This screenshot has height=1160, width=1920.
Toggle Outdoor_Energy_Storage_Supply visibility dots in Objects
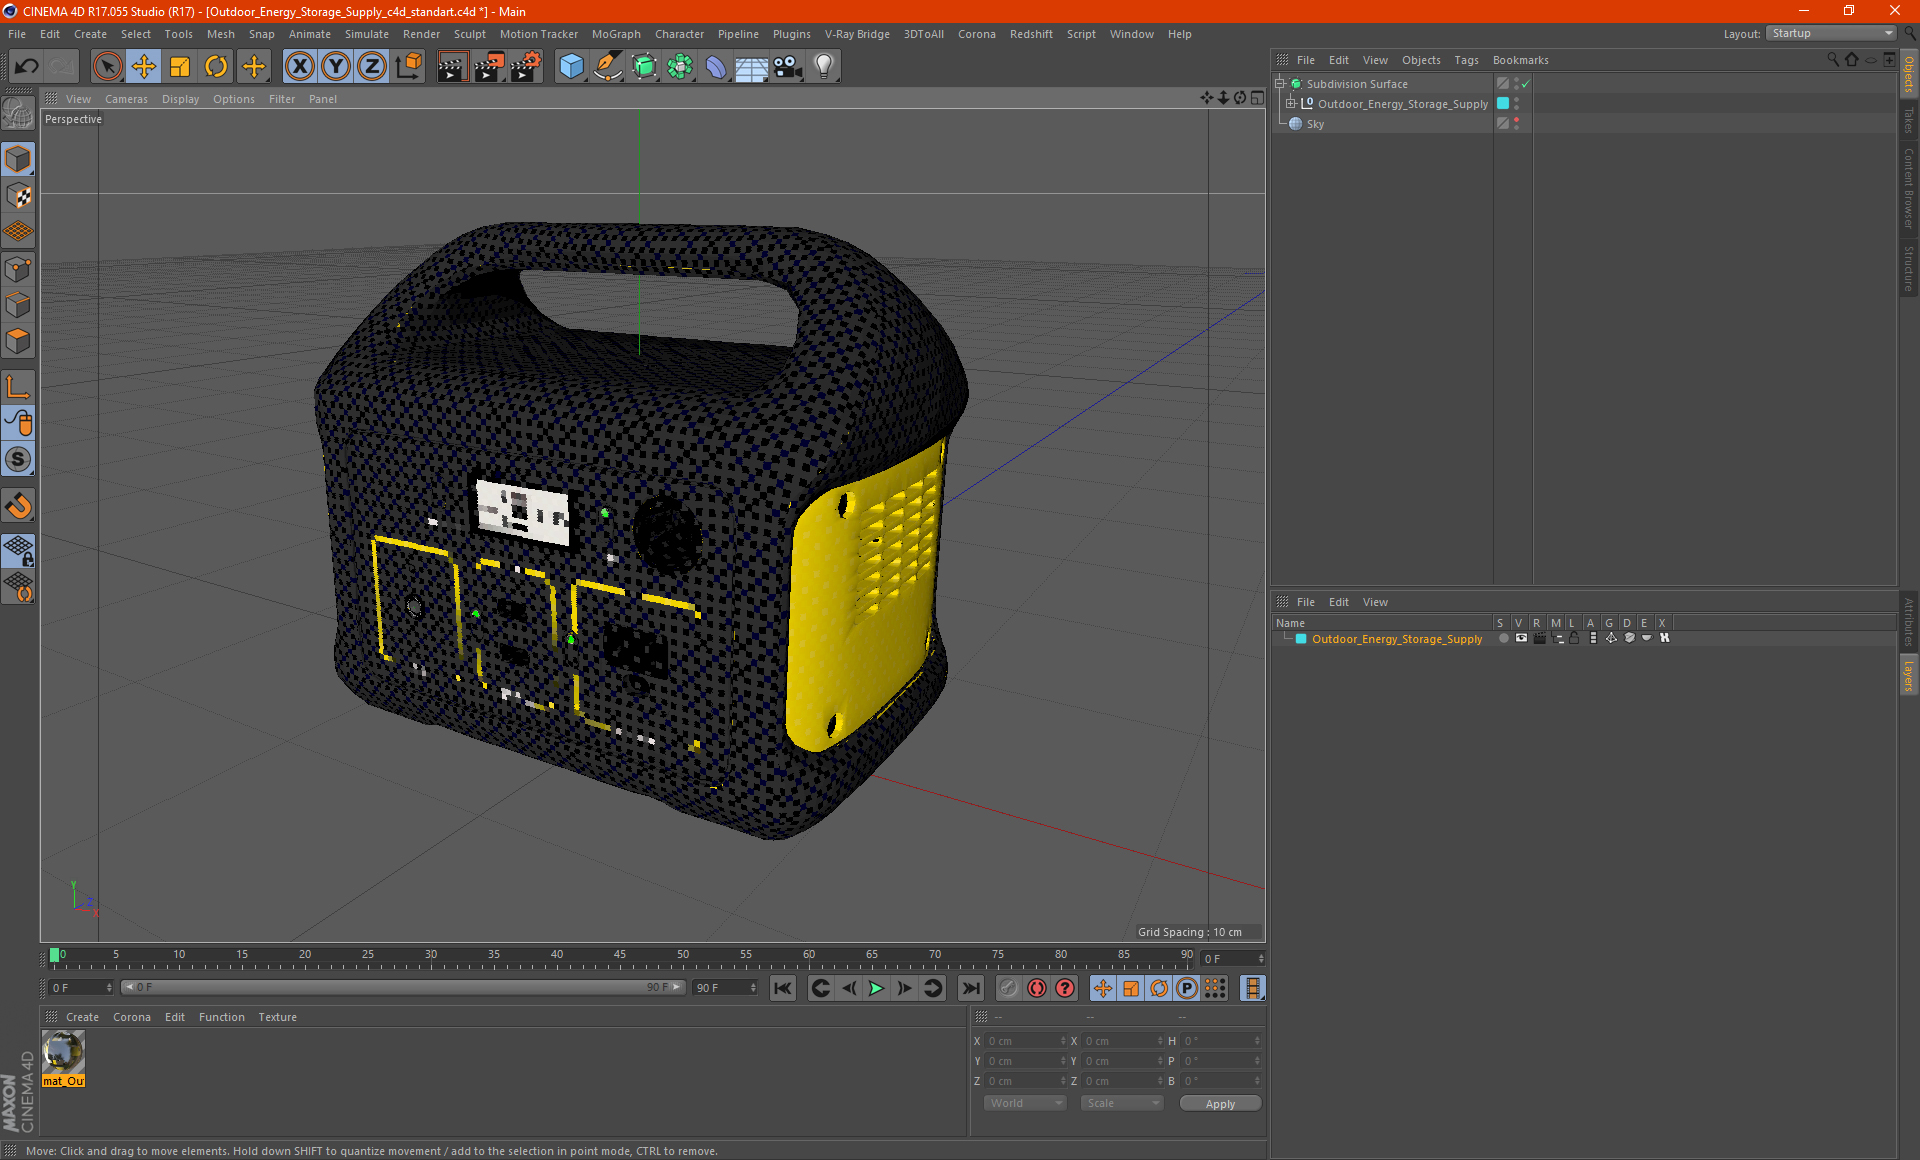(x=1516, y=104)
